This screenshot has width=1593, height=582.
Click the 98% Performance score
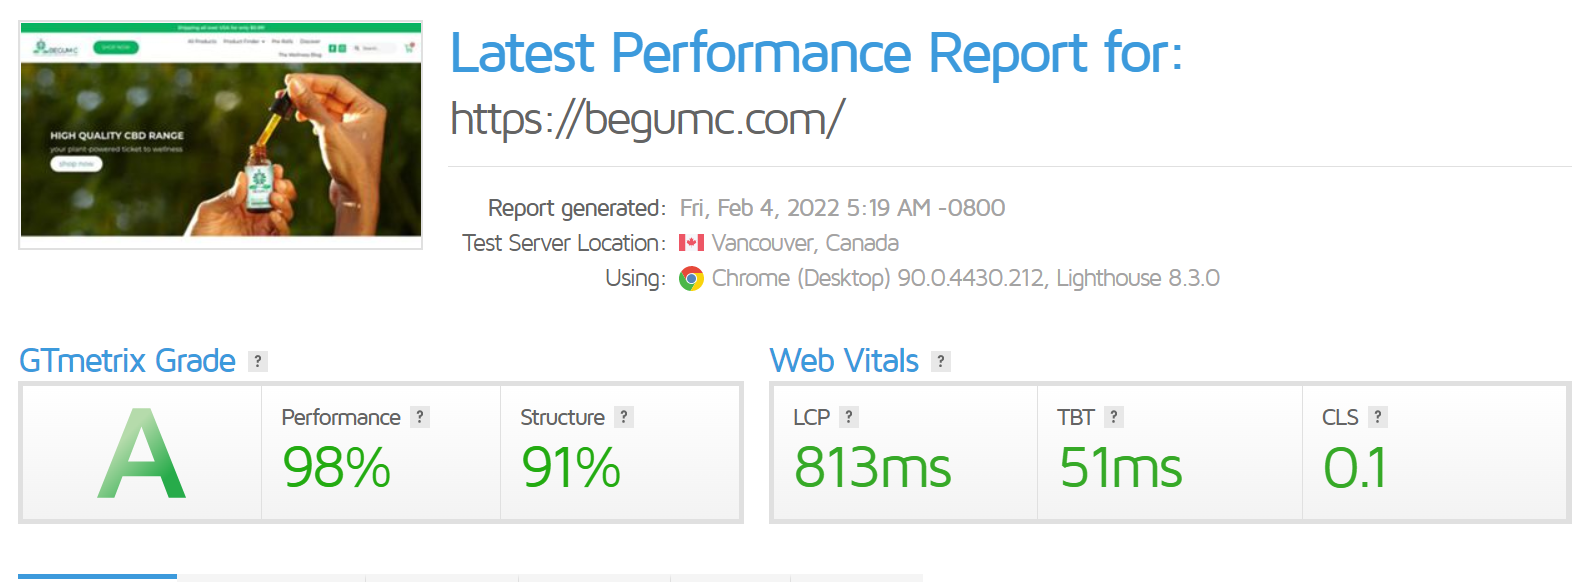(336, 468)
